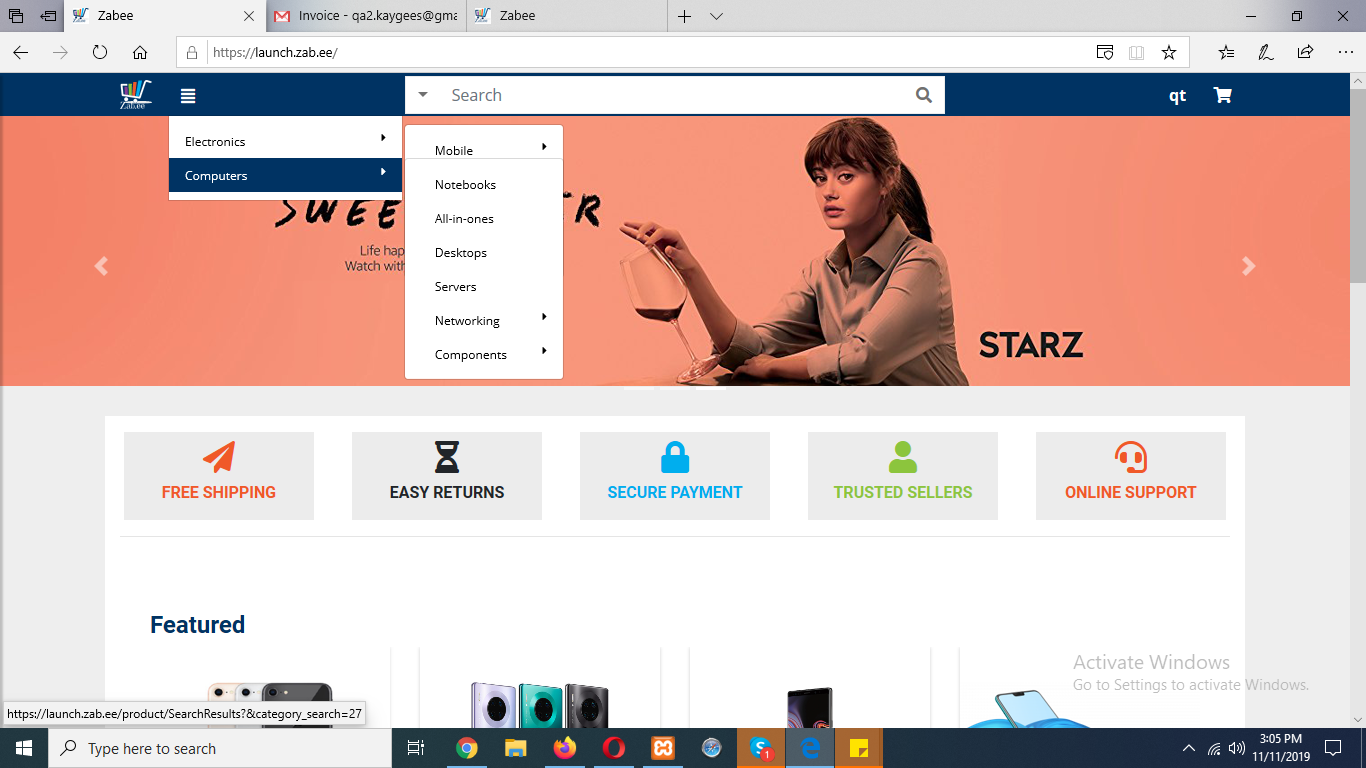Show next banner slide
The height and width of the screenshot is (768, 1366).
tap(1248, 266)
